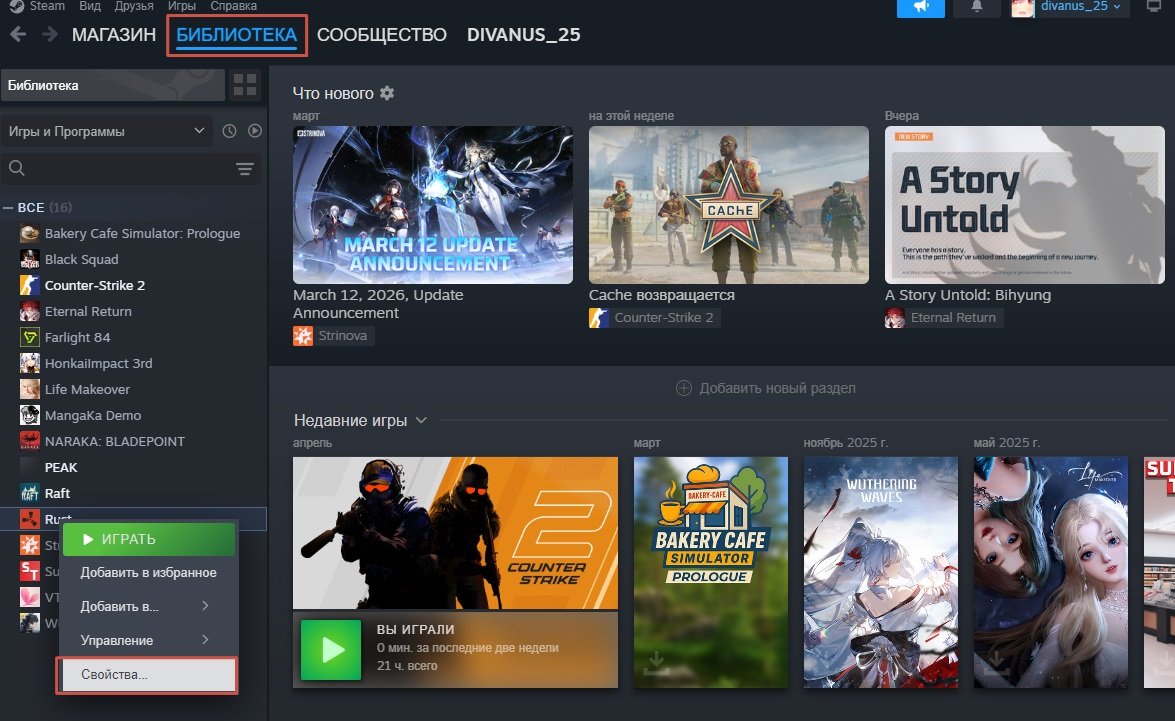Open notifications bell
This screenshot has width=1175, height=721.
click(976, 7)
